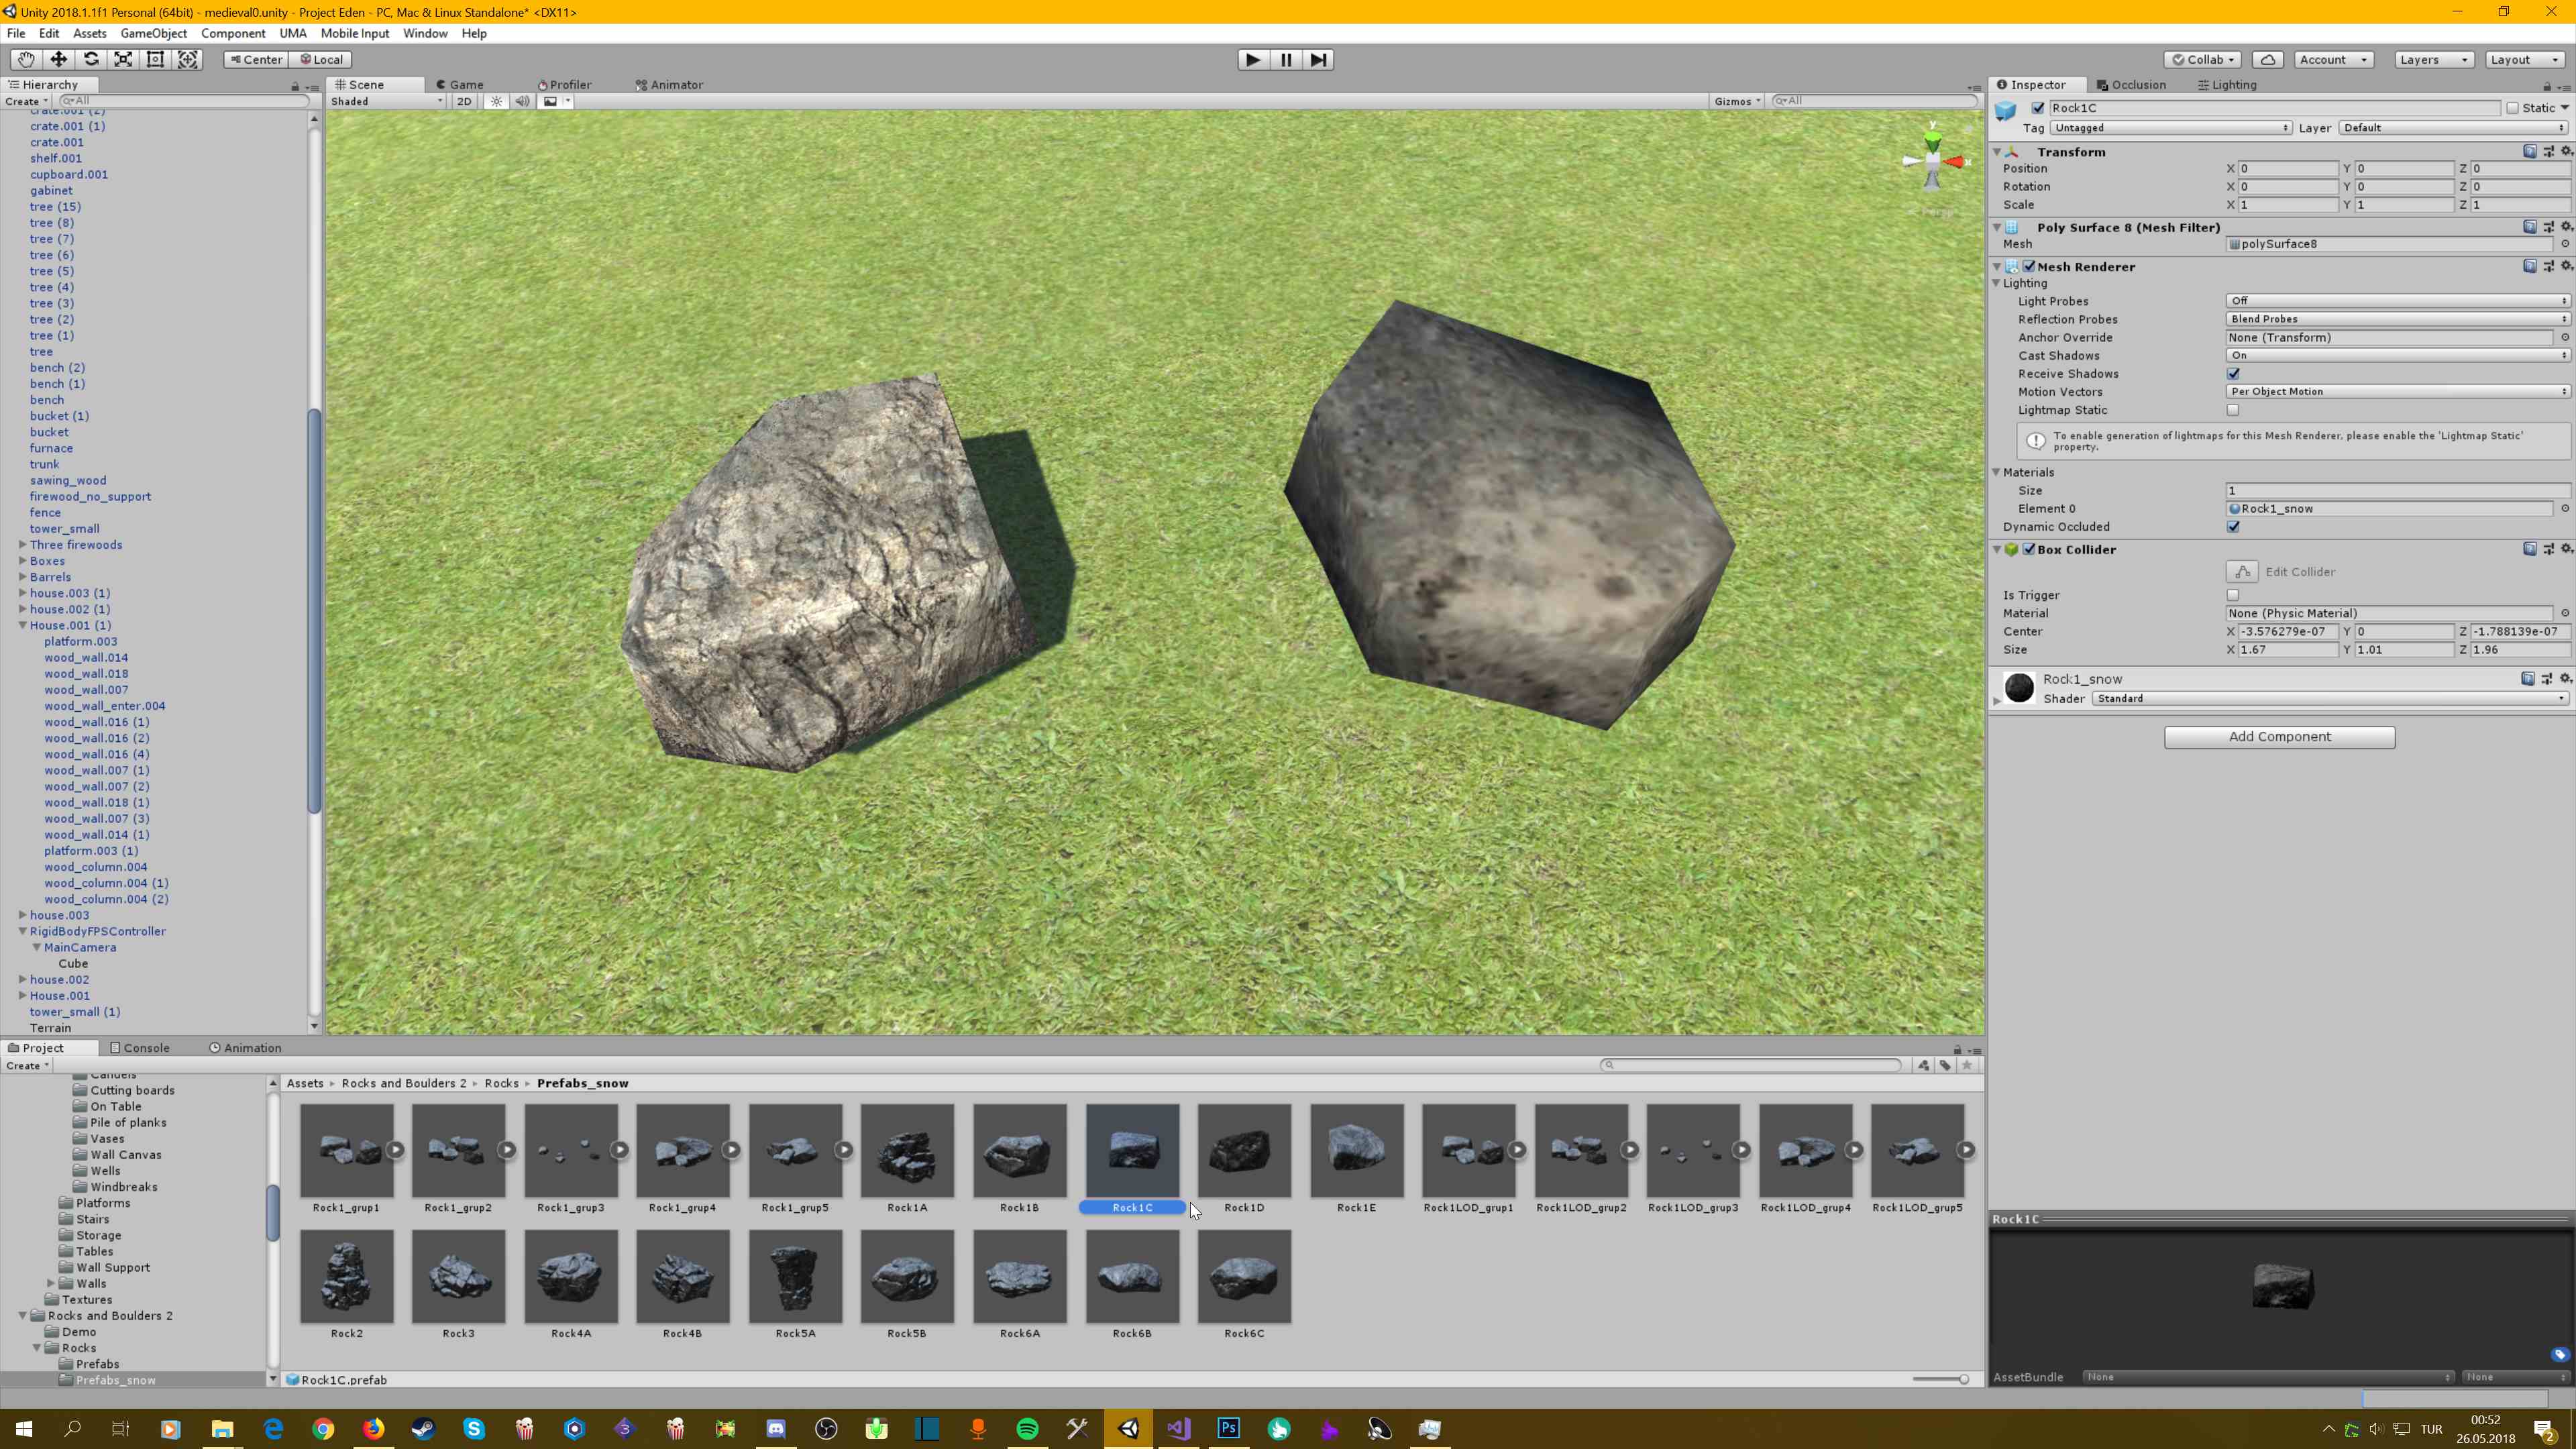Switch to the Console tab
Image resolution: width=2576 pixels, height=1449 pixels.
140,1048
